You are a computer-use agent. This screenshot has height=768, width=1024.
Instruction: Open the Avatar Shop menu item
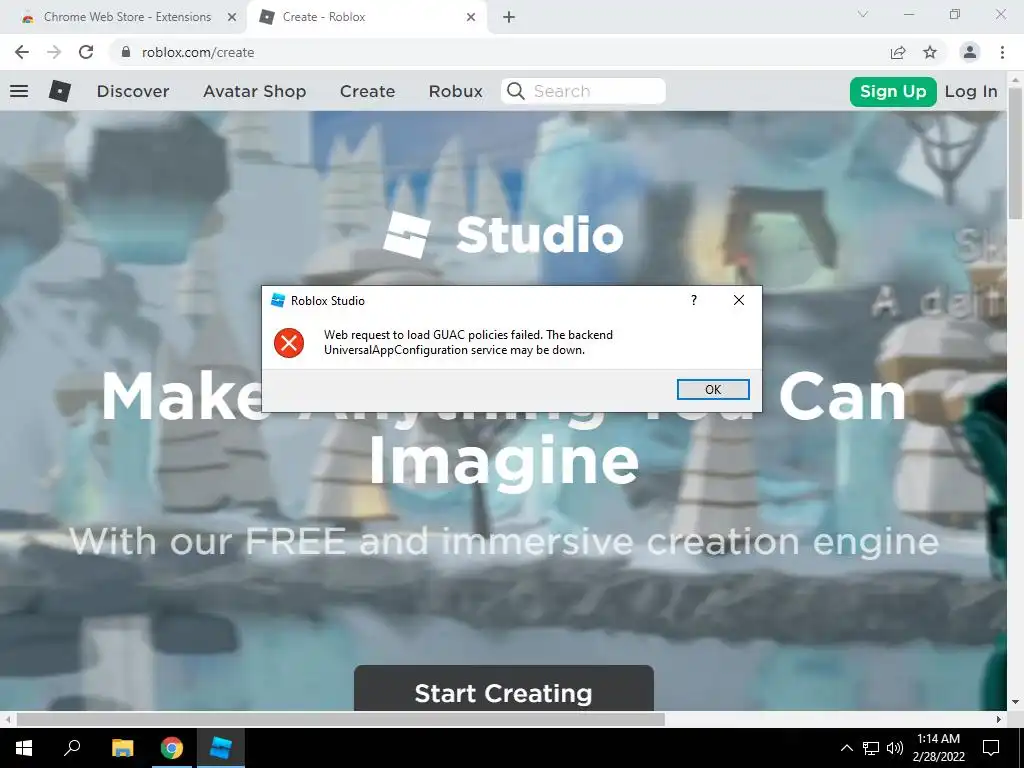tap(254, 91)
